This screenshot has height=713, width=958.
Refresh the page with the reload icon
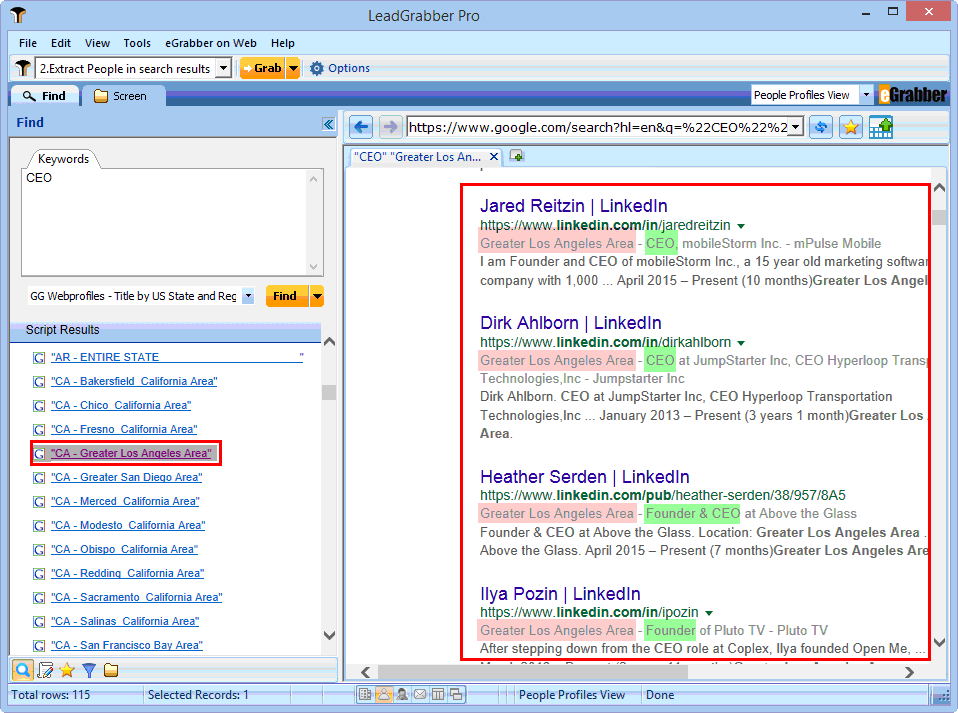(821, 127)
